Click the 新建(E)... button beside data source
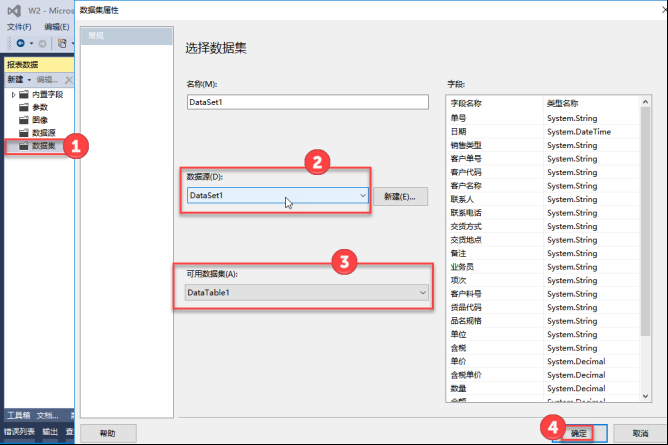This screenshot has height=445, width=668. (401, 196)
